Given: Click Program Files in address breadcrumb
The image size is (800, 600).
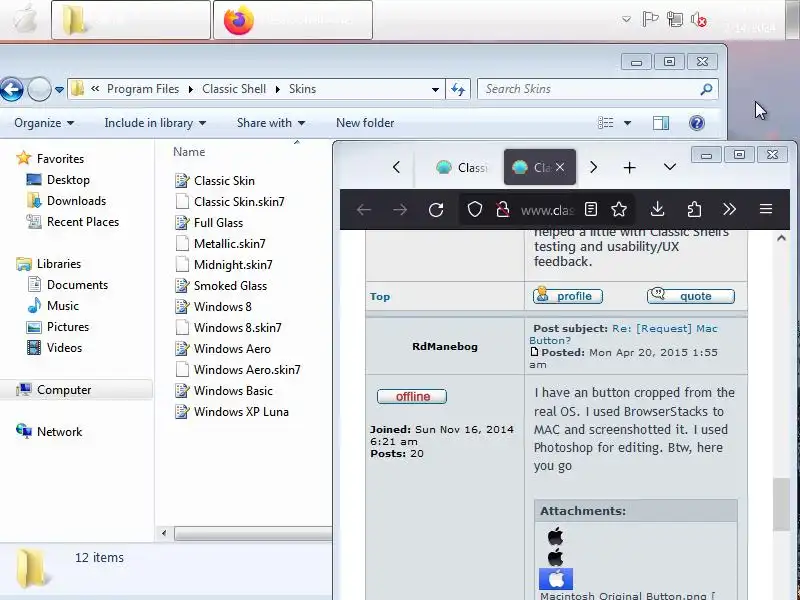Looking at the screenshot, I should coord(143,89).
